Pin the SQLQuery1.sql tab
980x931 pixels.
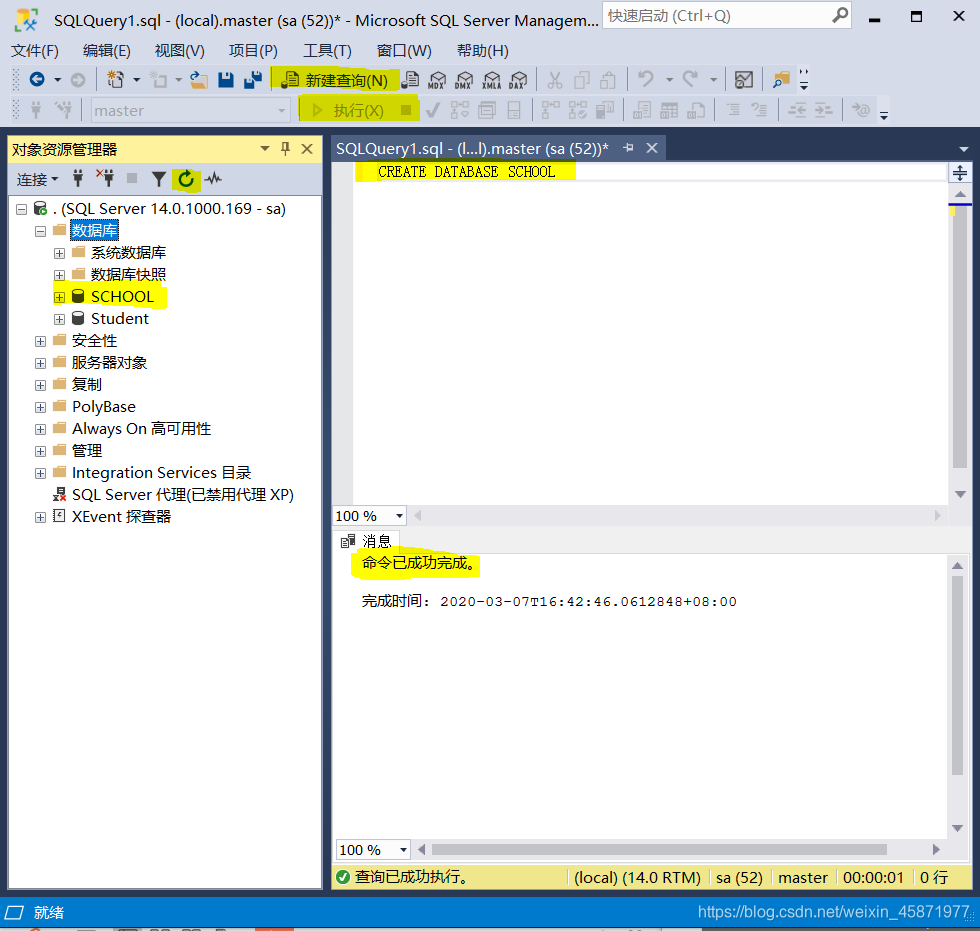(x=628, y=148)
